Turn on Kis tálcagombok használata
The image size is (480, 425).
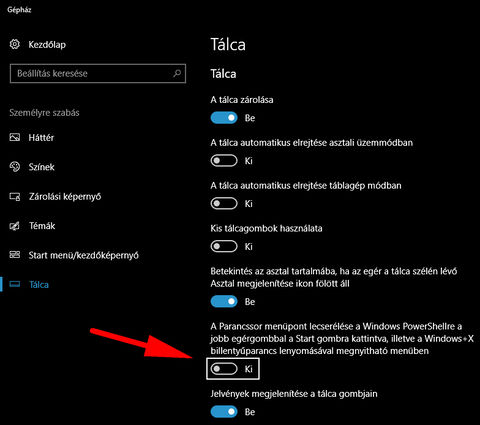(x=224, y=246)
